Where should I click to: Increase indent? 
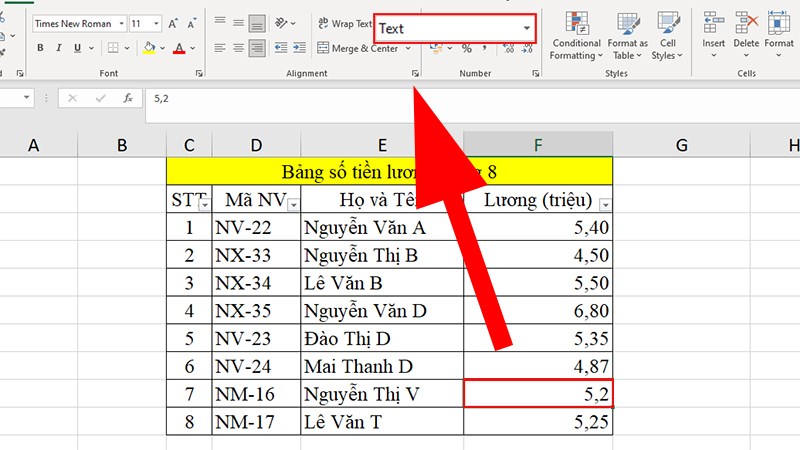pos(299,48)
